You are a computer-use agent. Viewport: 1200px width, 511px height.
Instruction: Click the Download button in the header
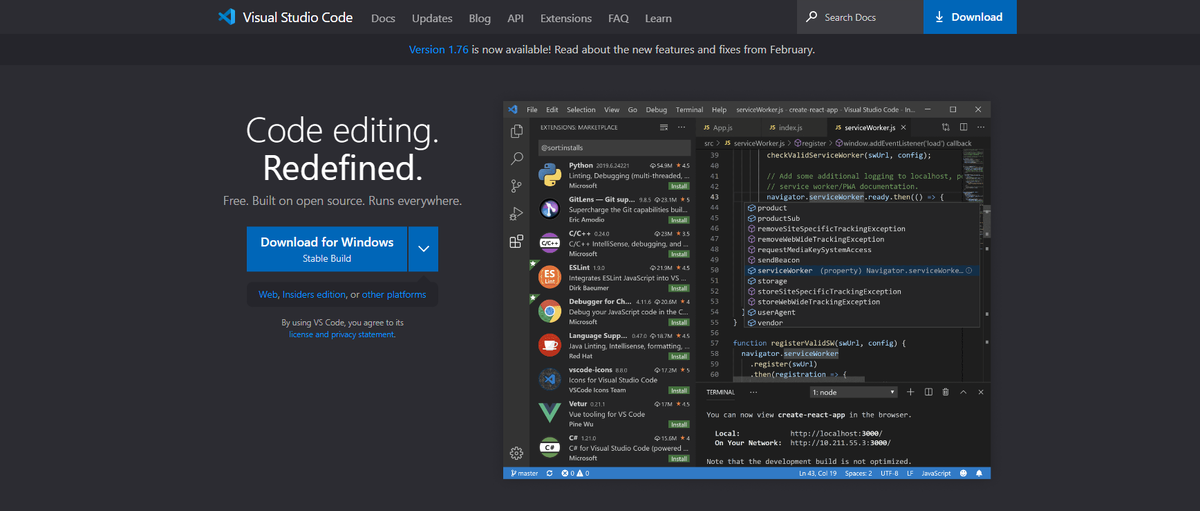click(x=970, y=17)
